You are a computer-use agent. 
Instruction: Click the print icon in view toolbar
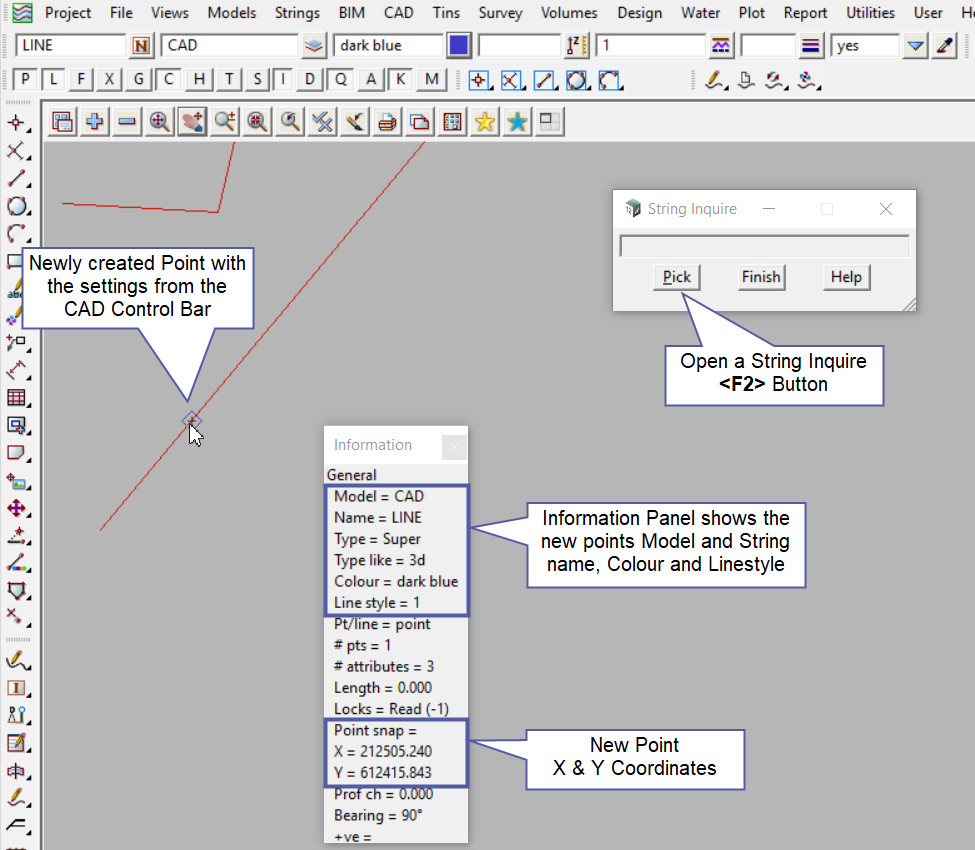tap(387, 122)
